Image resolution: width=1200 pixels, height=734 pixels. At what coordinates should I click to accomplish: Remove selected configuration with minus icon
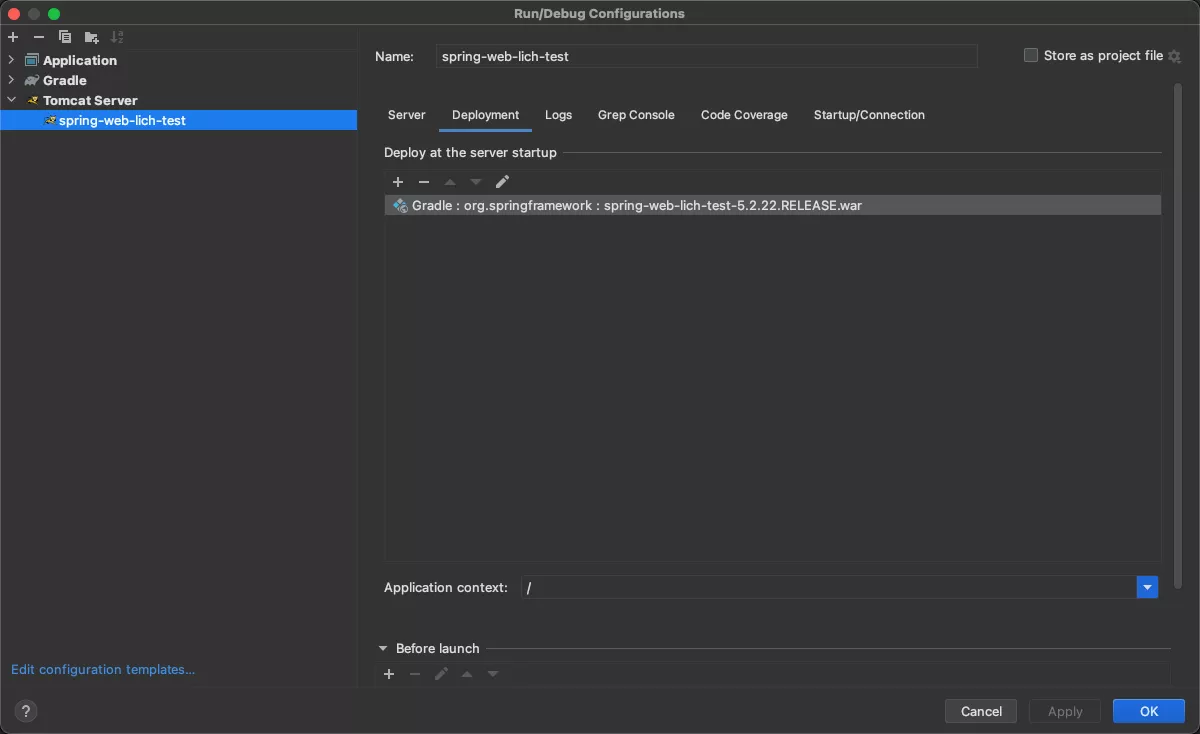(39, 37)
